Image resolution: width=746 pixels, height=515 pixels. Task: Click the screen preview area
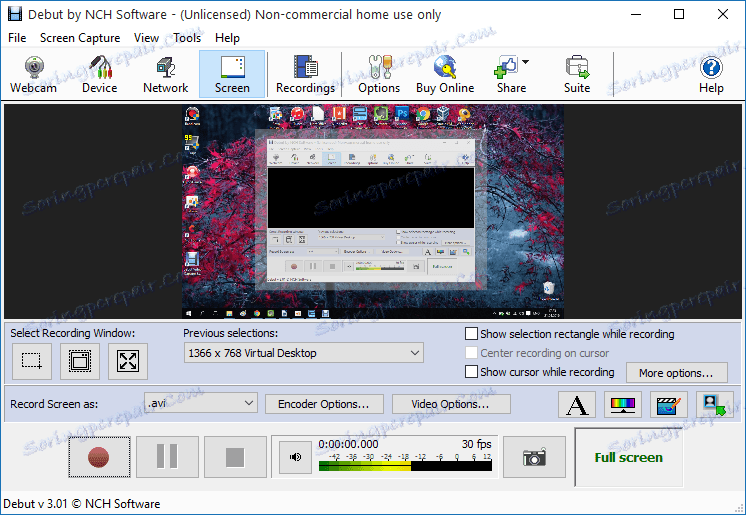(x=373, y=211)
